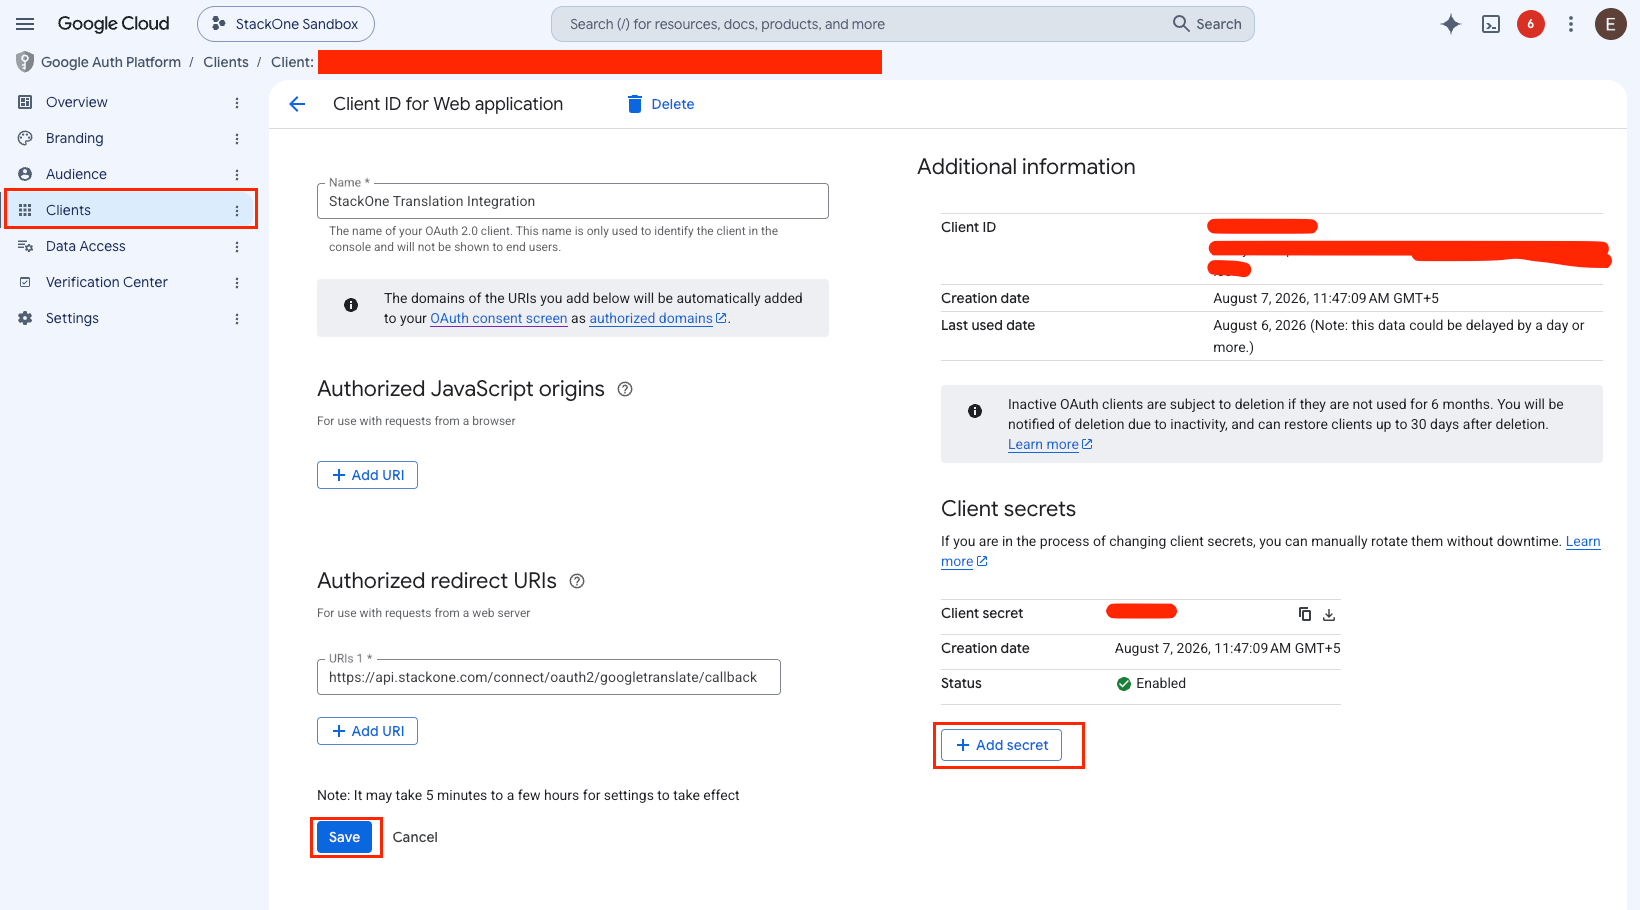The width and height of the screenshot is (1640, 910).
Task: Open Overview in the sidebar
Action: coord(76,102)
